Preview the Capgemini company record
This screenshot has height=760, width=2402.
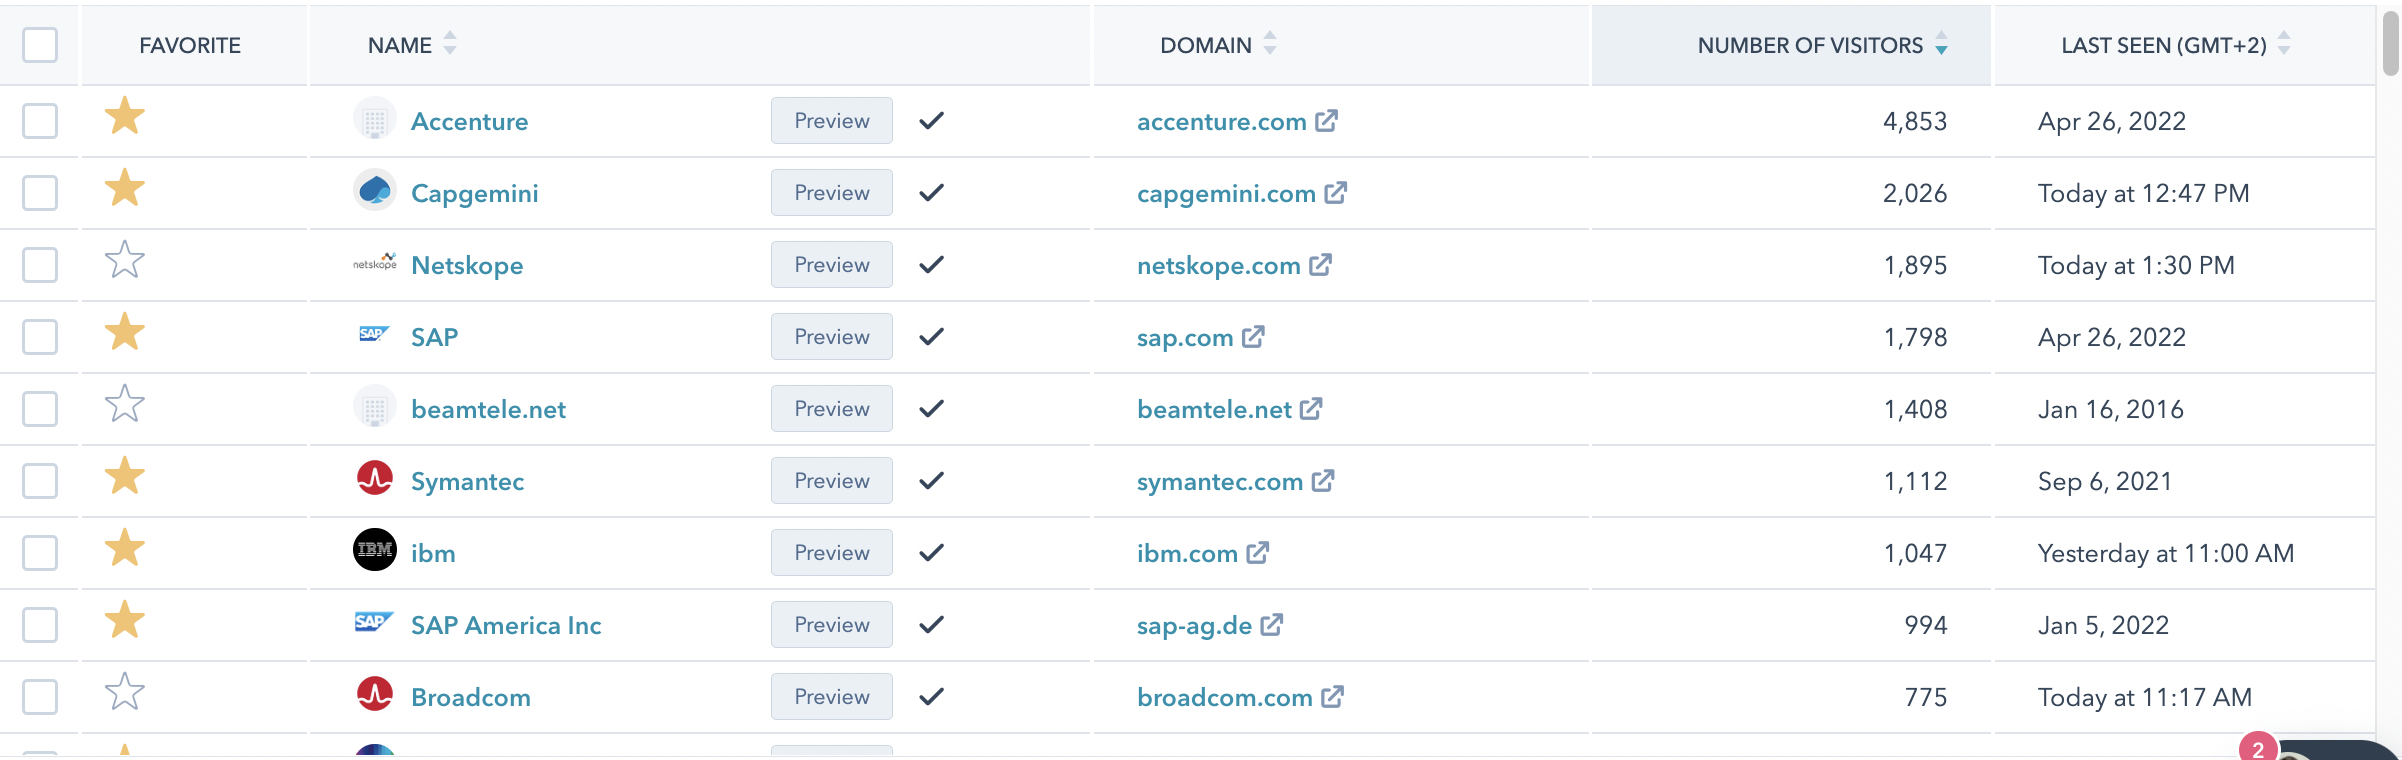point(832,193)
